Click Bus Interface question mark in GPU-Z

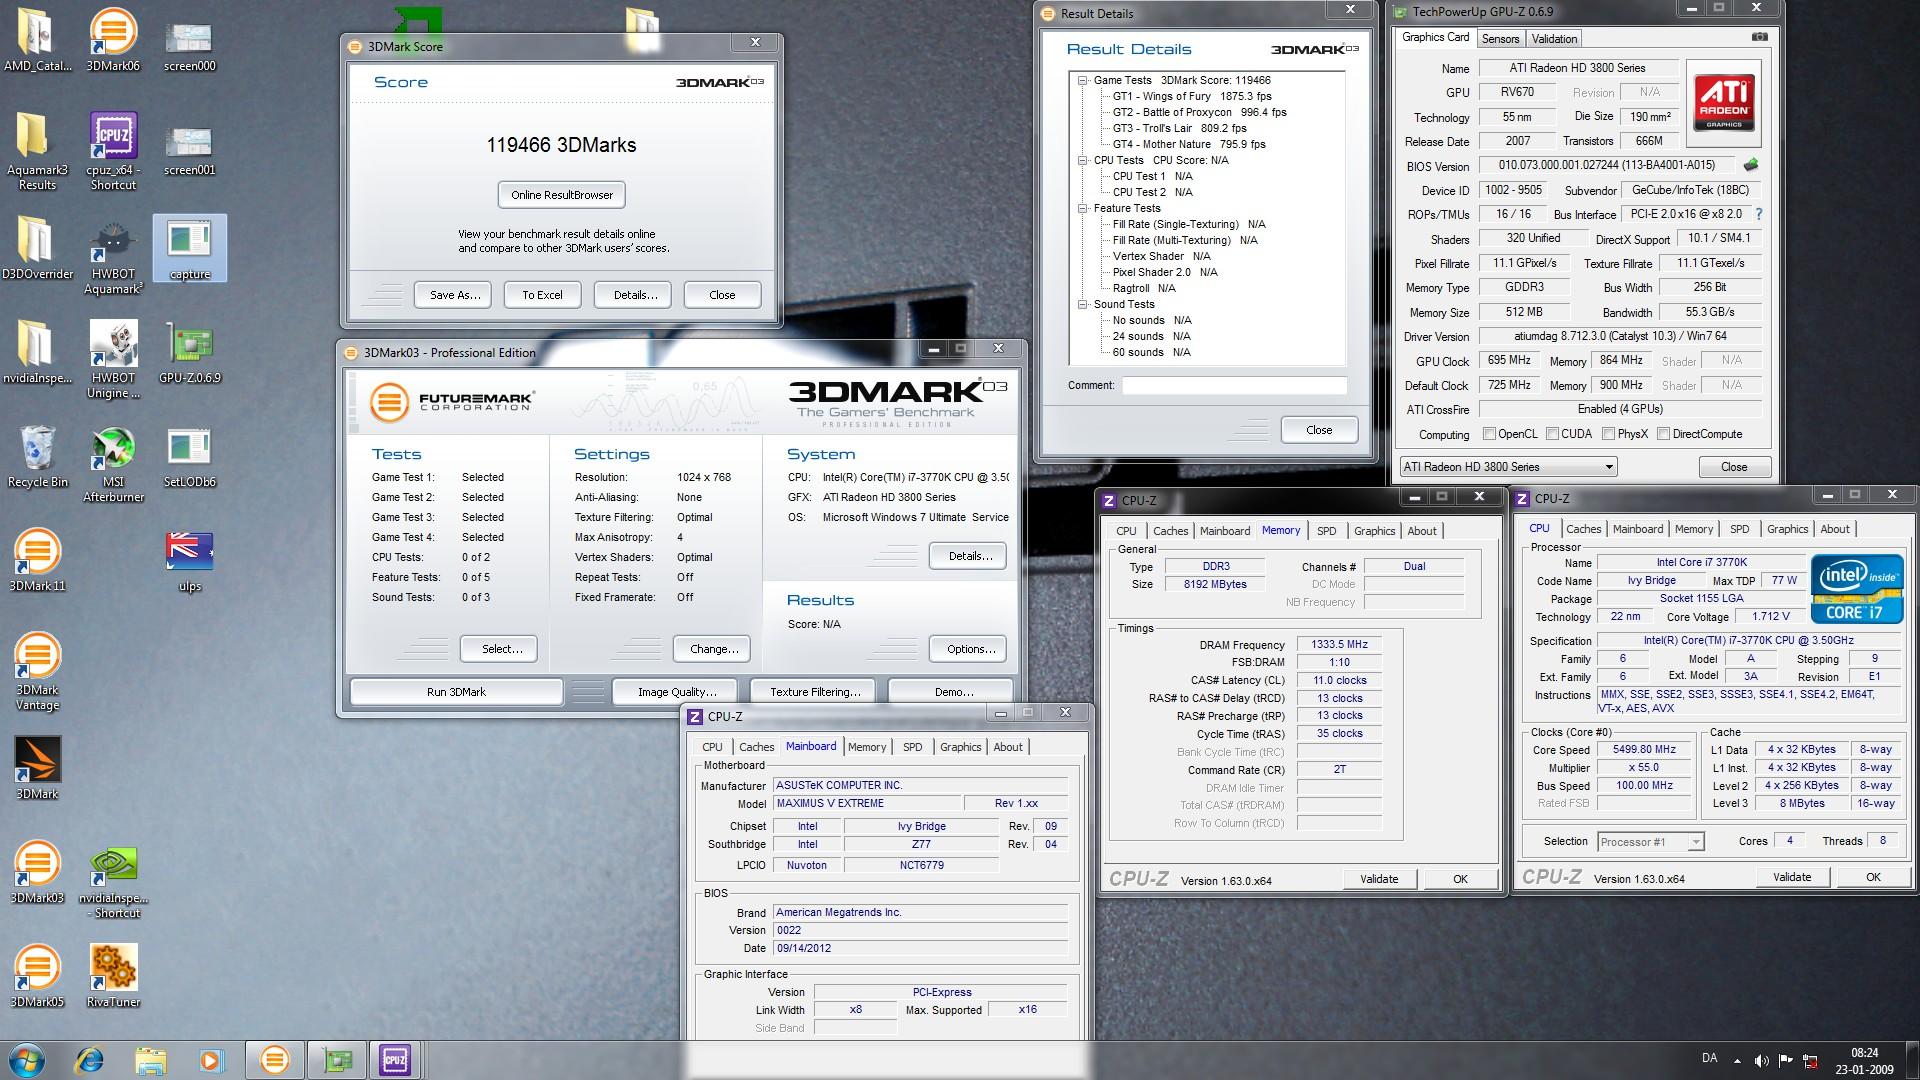click(1759, 214)
